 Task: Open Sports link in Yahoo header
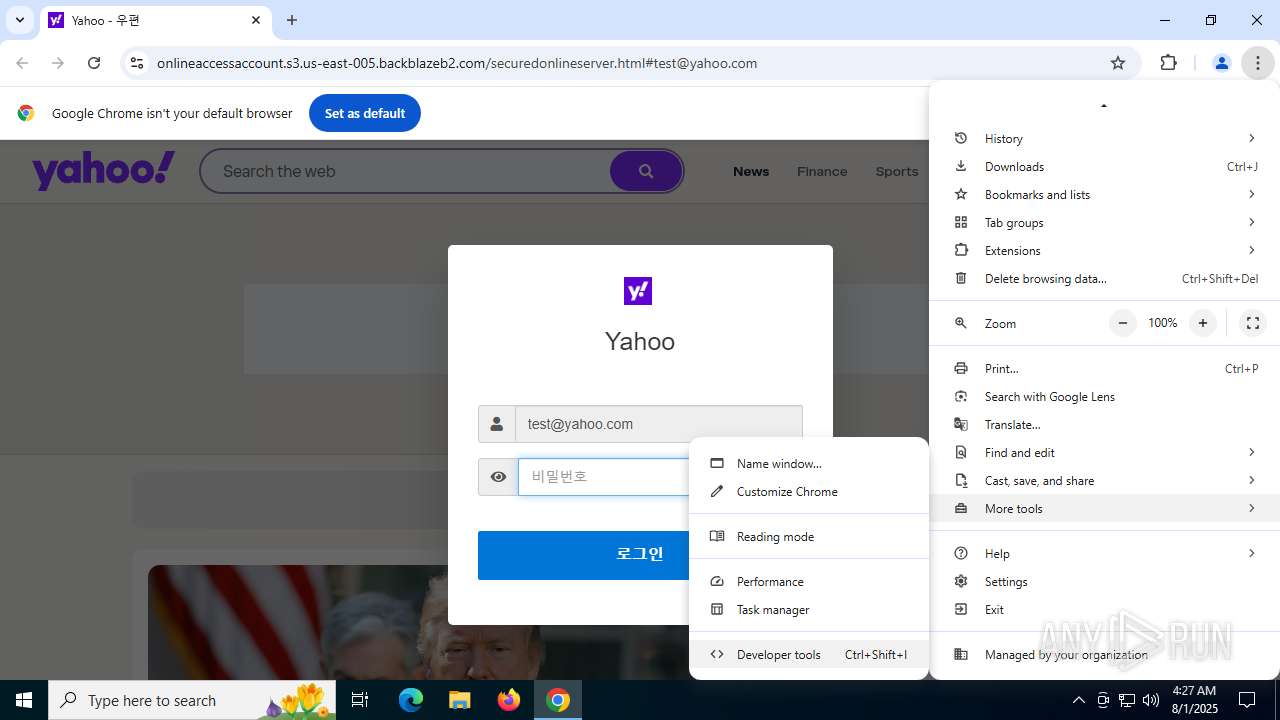click(x=897, y=171)
